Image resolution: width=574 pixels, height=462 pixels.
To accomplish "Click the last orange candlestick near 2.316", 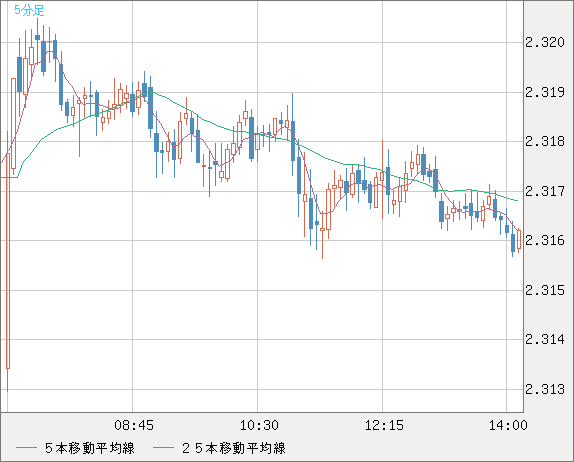I will 519,240.
